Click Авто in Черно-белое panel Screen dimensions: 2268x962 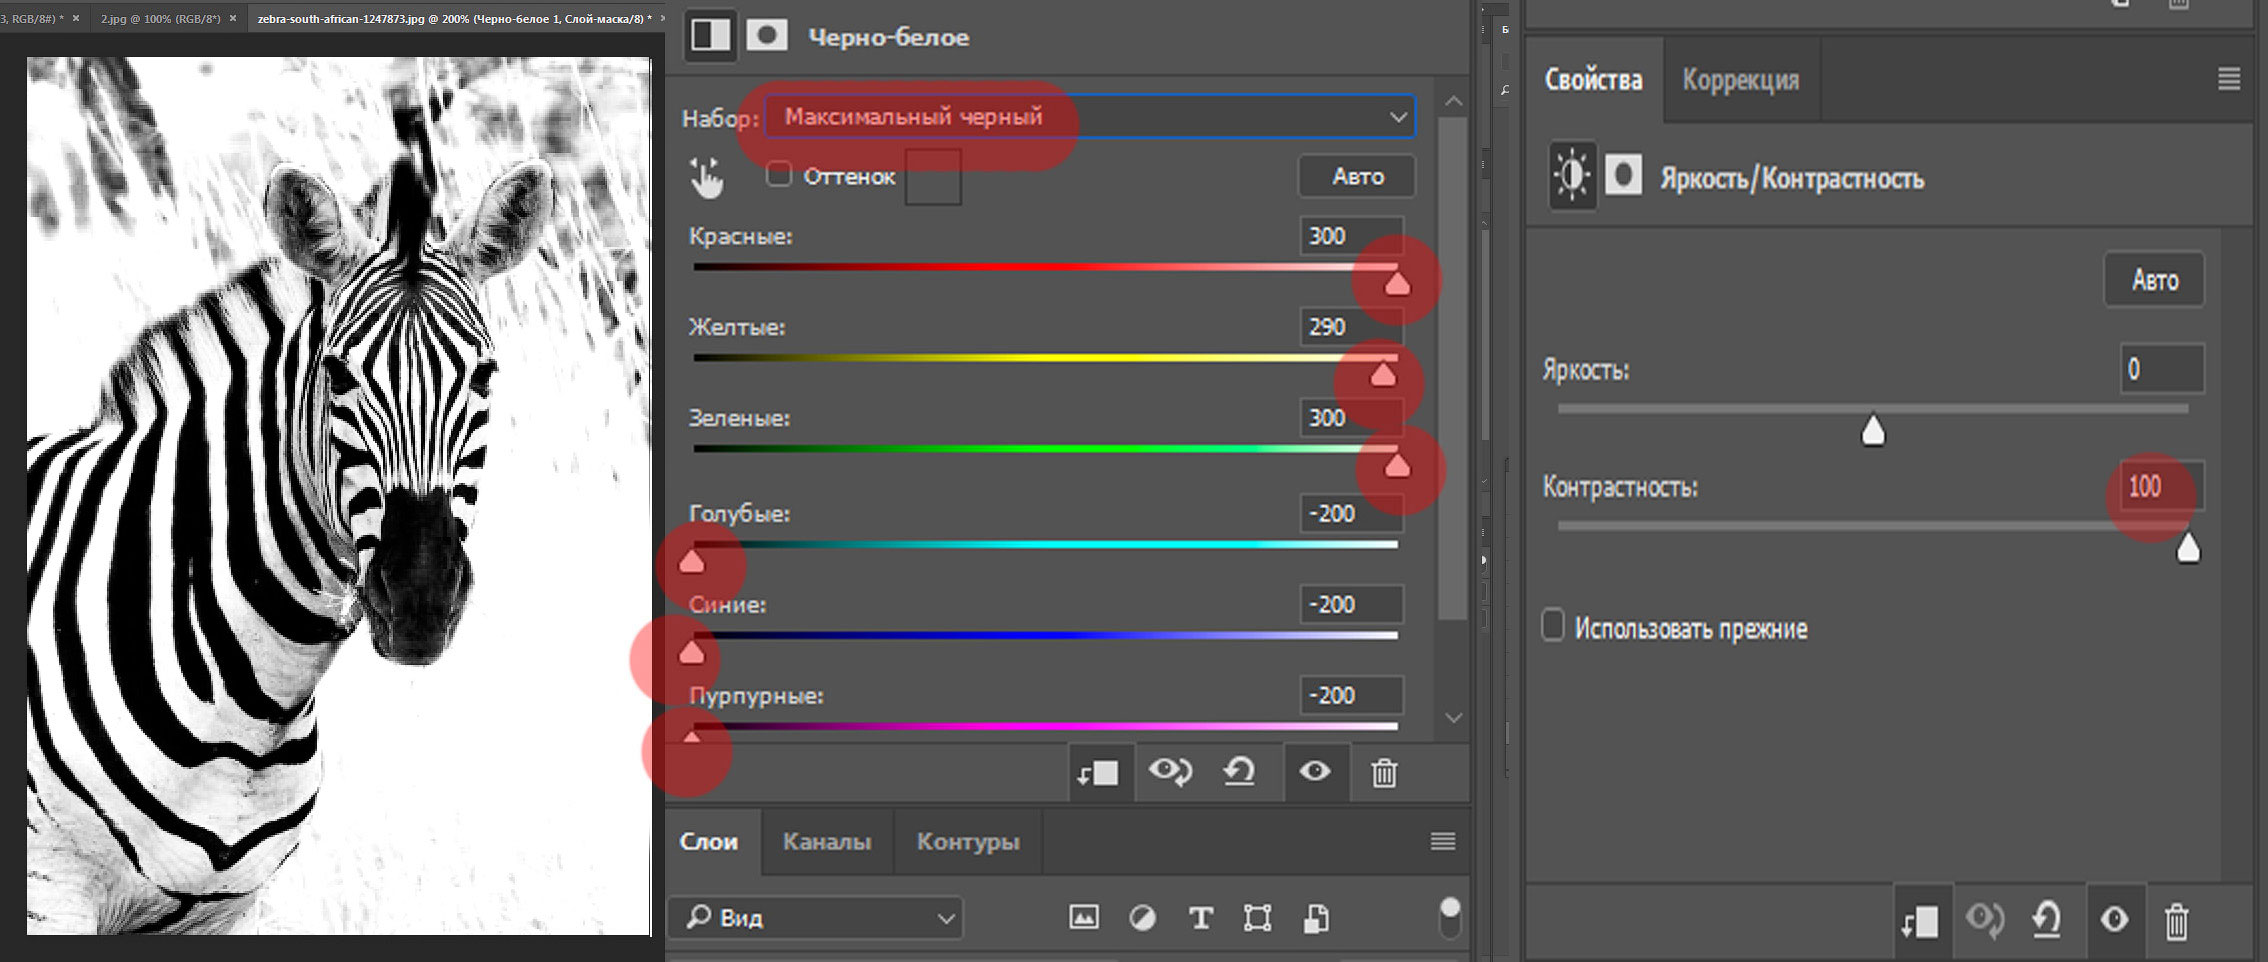1357,176
